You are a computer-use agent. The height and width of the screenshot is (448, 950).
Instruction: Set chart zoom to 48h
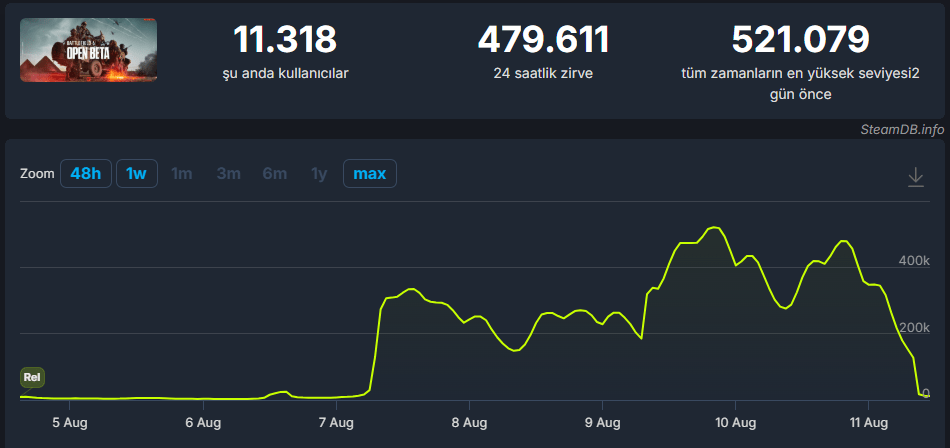[85, 174]
